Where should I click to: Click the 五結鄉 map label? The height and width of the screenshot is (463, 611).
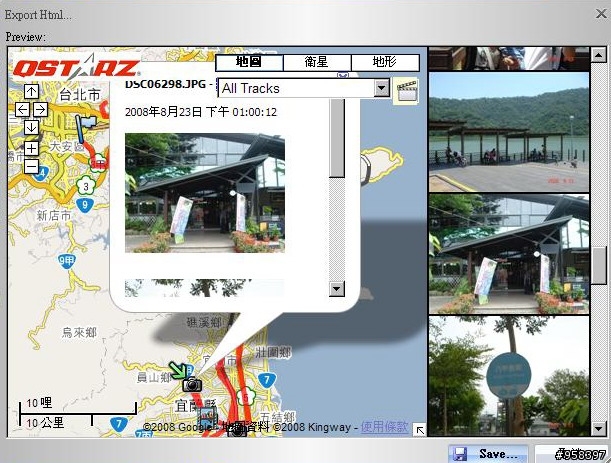(277, 417)
